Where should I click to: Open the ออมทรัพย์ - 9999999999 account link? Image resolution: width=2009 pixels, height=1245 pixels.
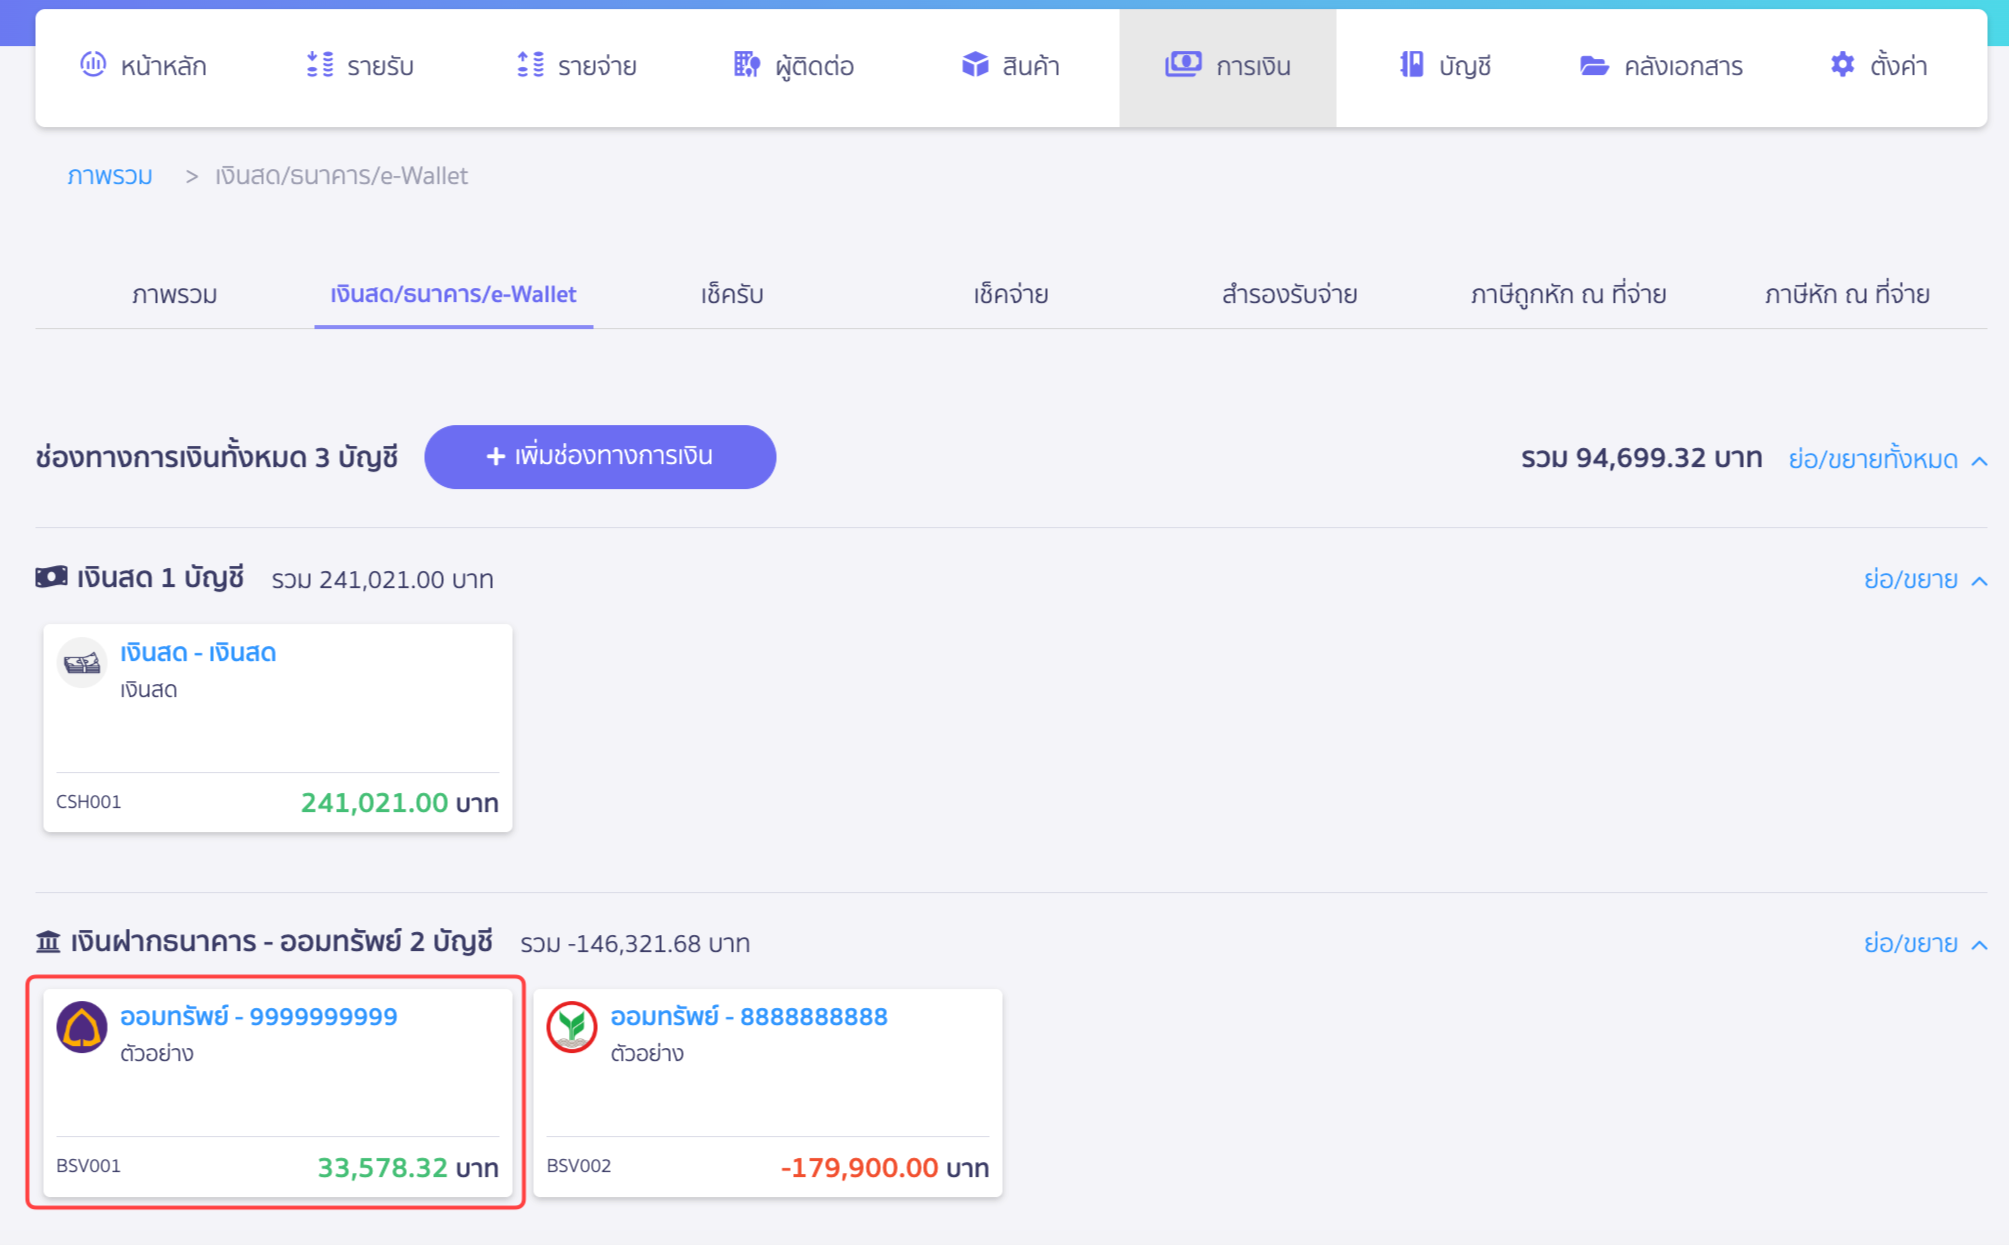click(259, 1017)
